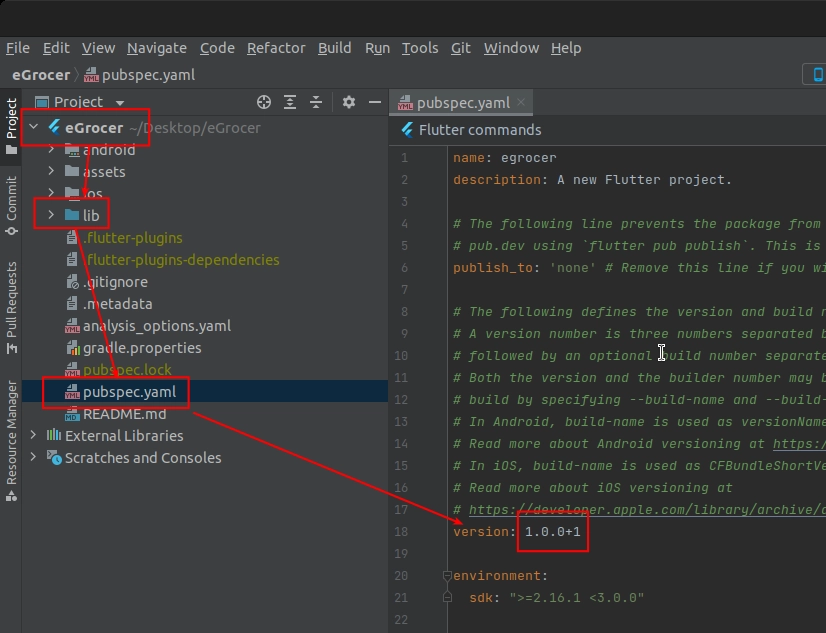Click the Flutter commands label
This screenshot has height=633, width=826.
pyautogui.click(x=480, y=130)
